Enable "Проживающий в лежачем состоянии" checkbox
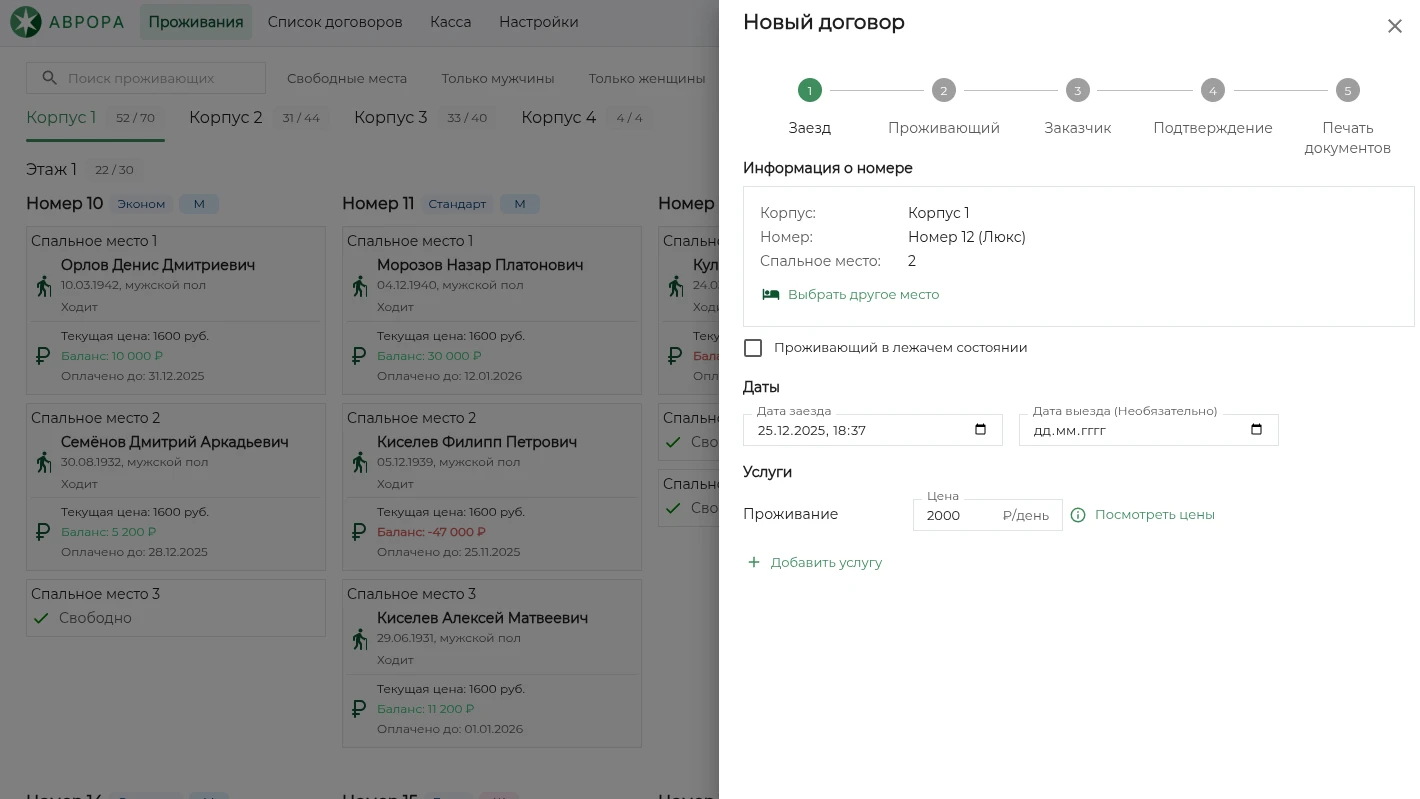 pyautogui.click(x=753, y=348)
